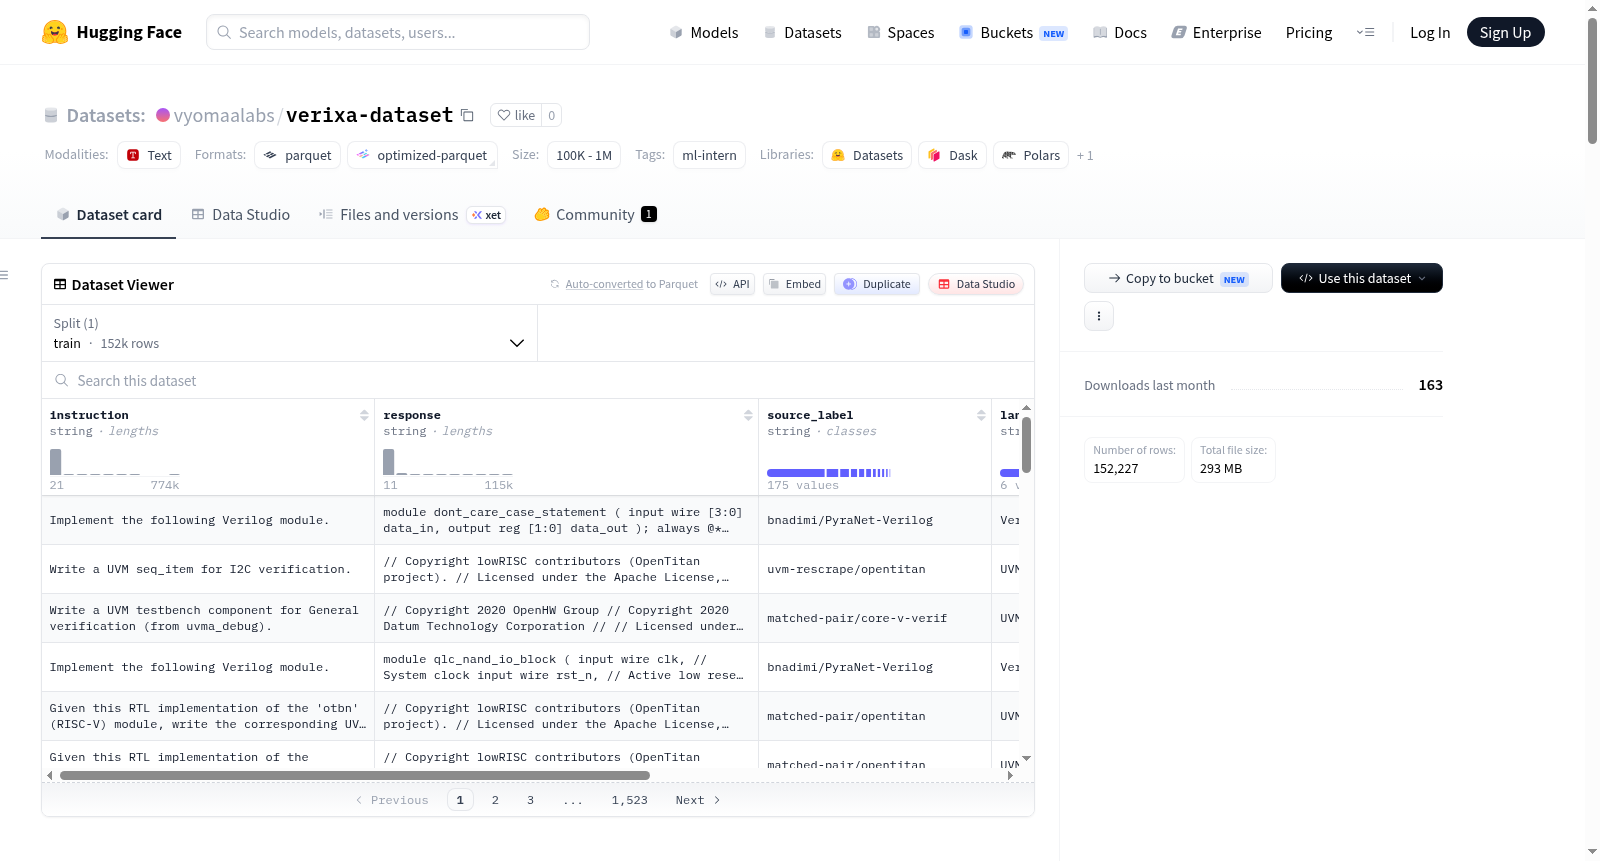This screenshot has width=1600, height=861.
Task: Show the +1 additional libraries
Action: pyautogui.click(x=1085, y=155)
